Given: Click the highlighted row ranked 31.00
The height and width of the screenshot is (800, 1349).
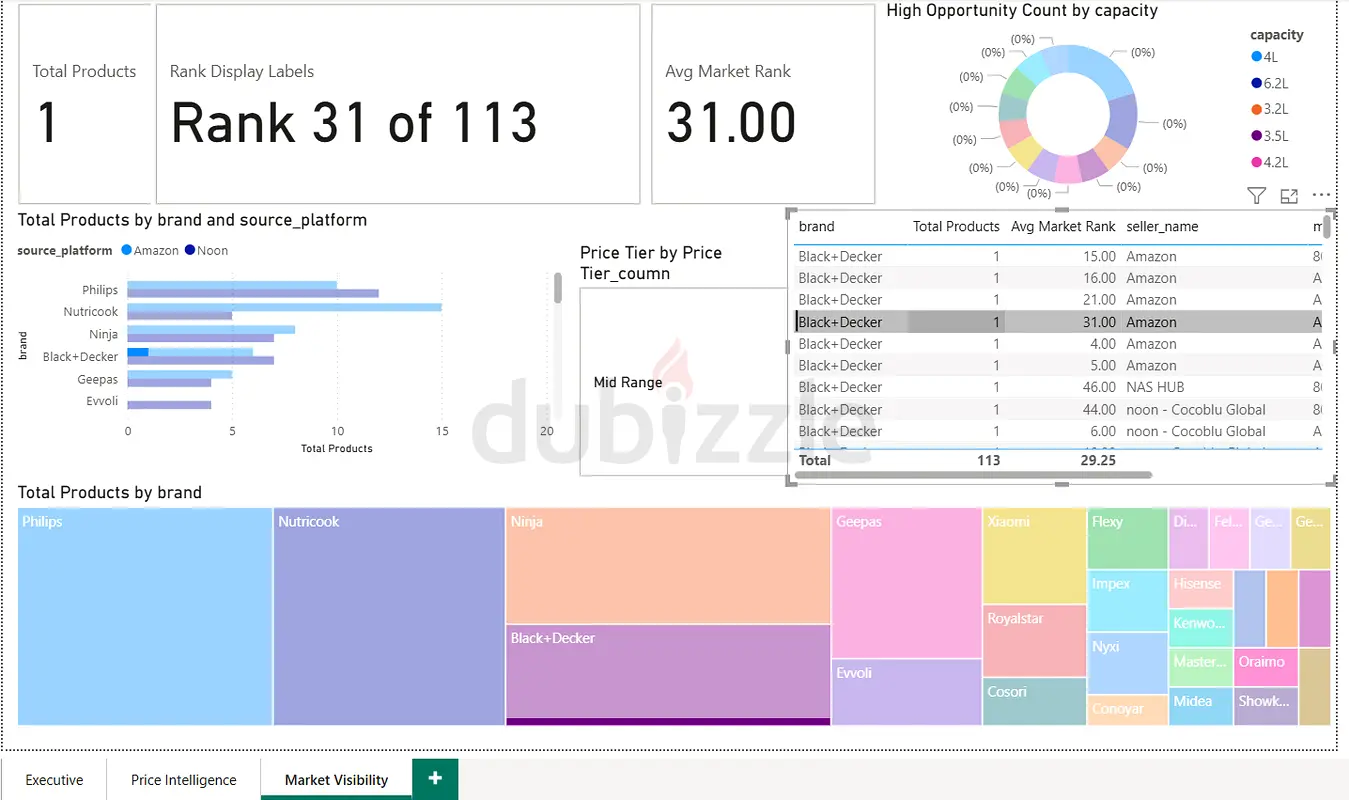Looking at the screenshot, I should coord(1059,322).
